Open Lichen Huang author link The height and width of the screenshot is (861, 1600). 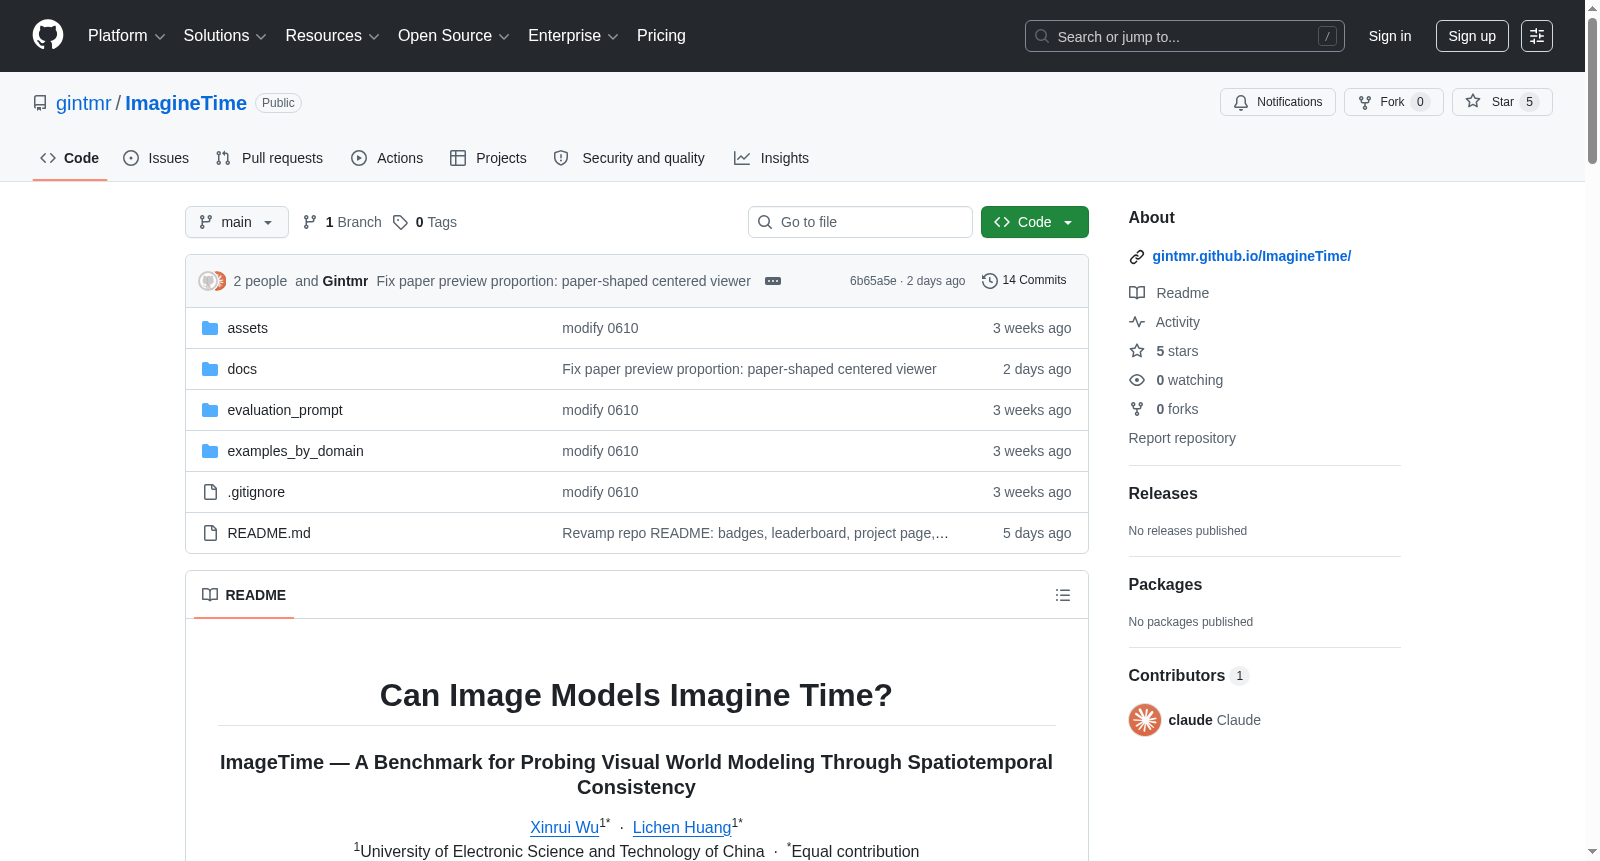pyautogui.click(x=682, y=827)
